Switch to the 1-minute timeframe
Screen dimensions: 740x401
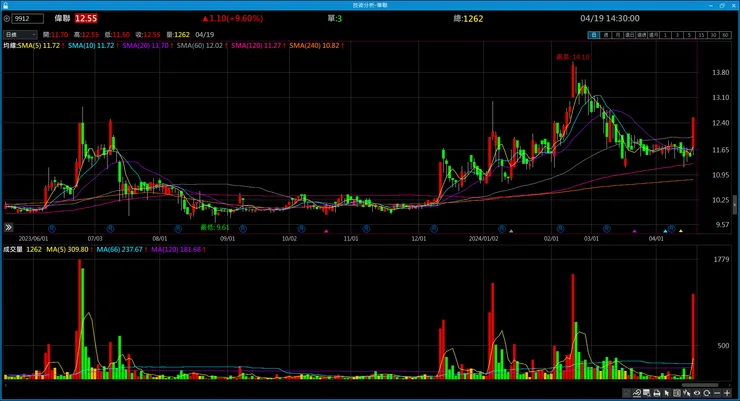(x=665, y=35)
